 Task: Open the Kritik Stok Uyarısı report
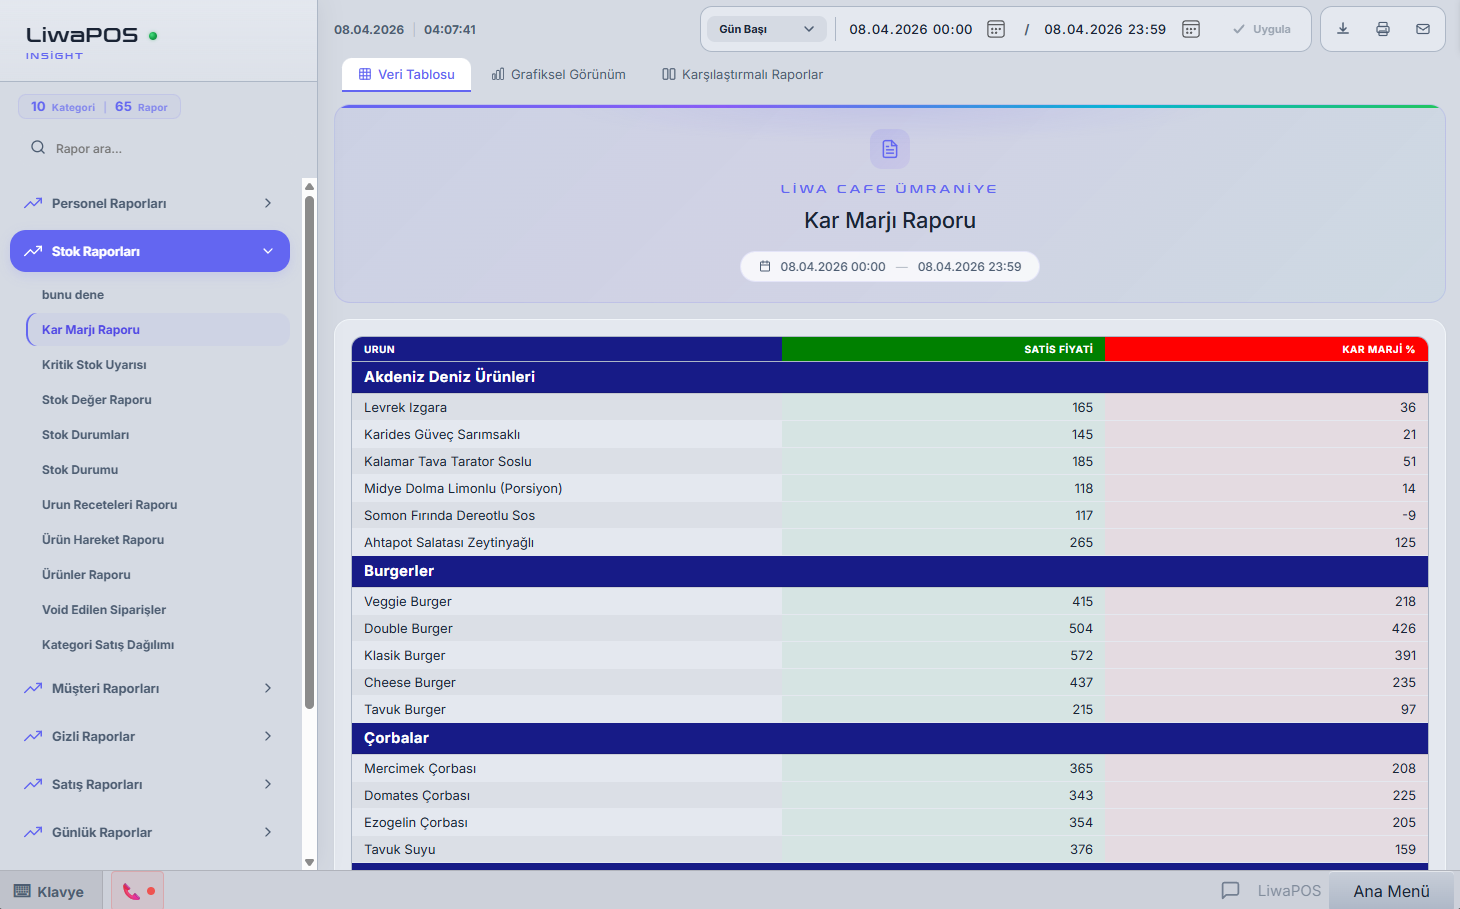[94, 365]
